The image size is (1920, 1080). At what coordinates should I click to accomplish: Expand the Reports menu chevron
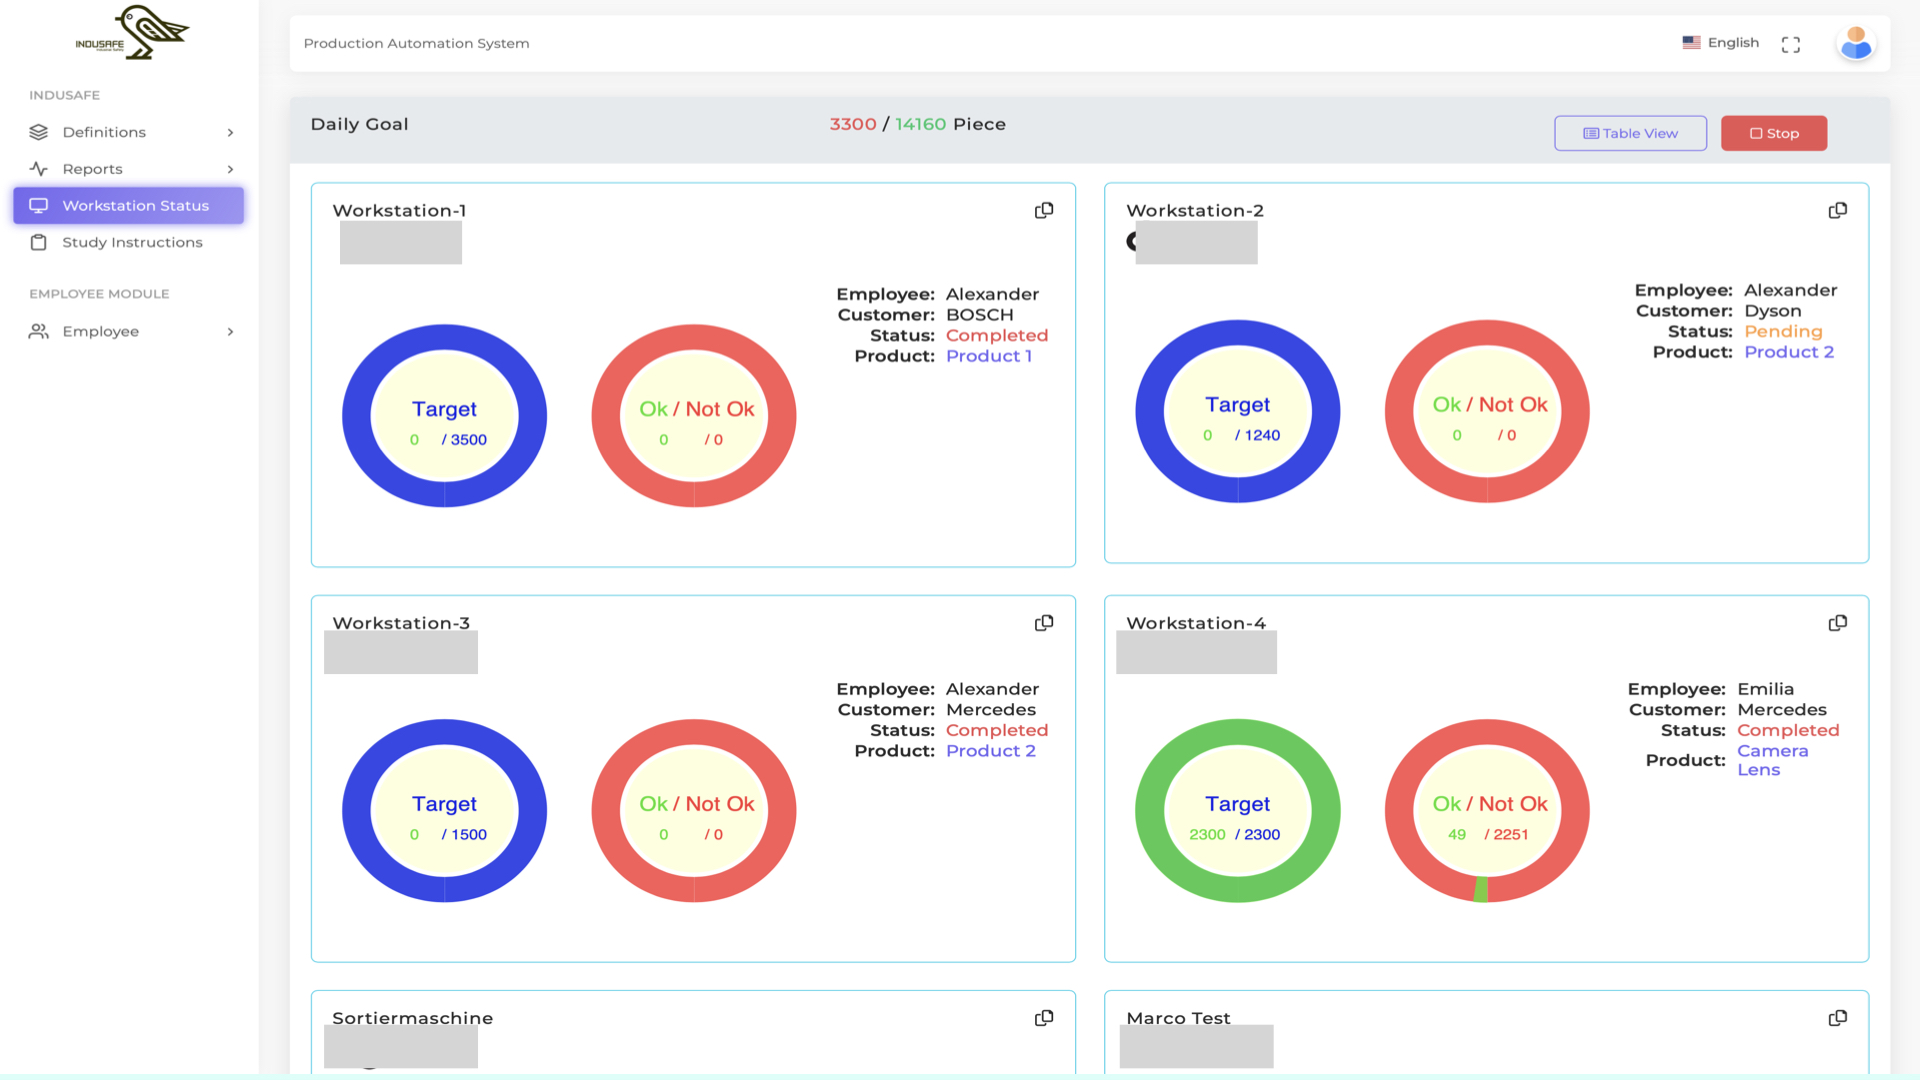(230, 169)
